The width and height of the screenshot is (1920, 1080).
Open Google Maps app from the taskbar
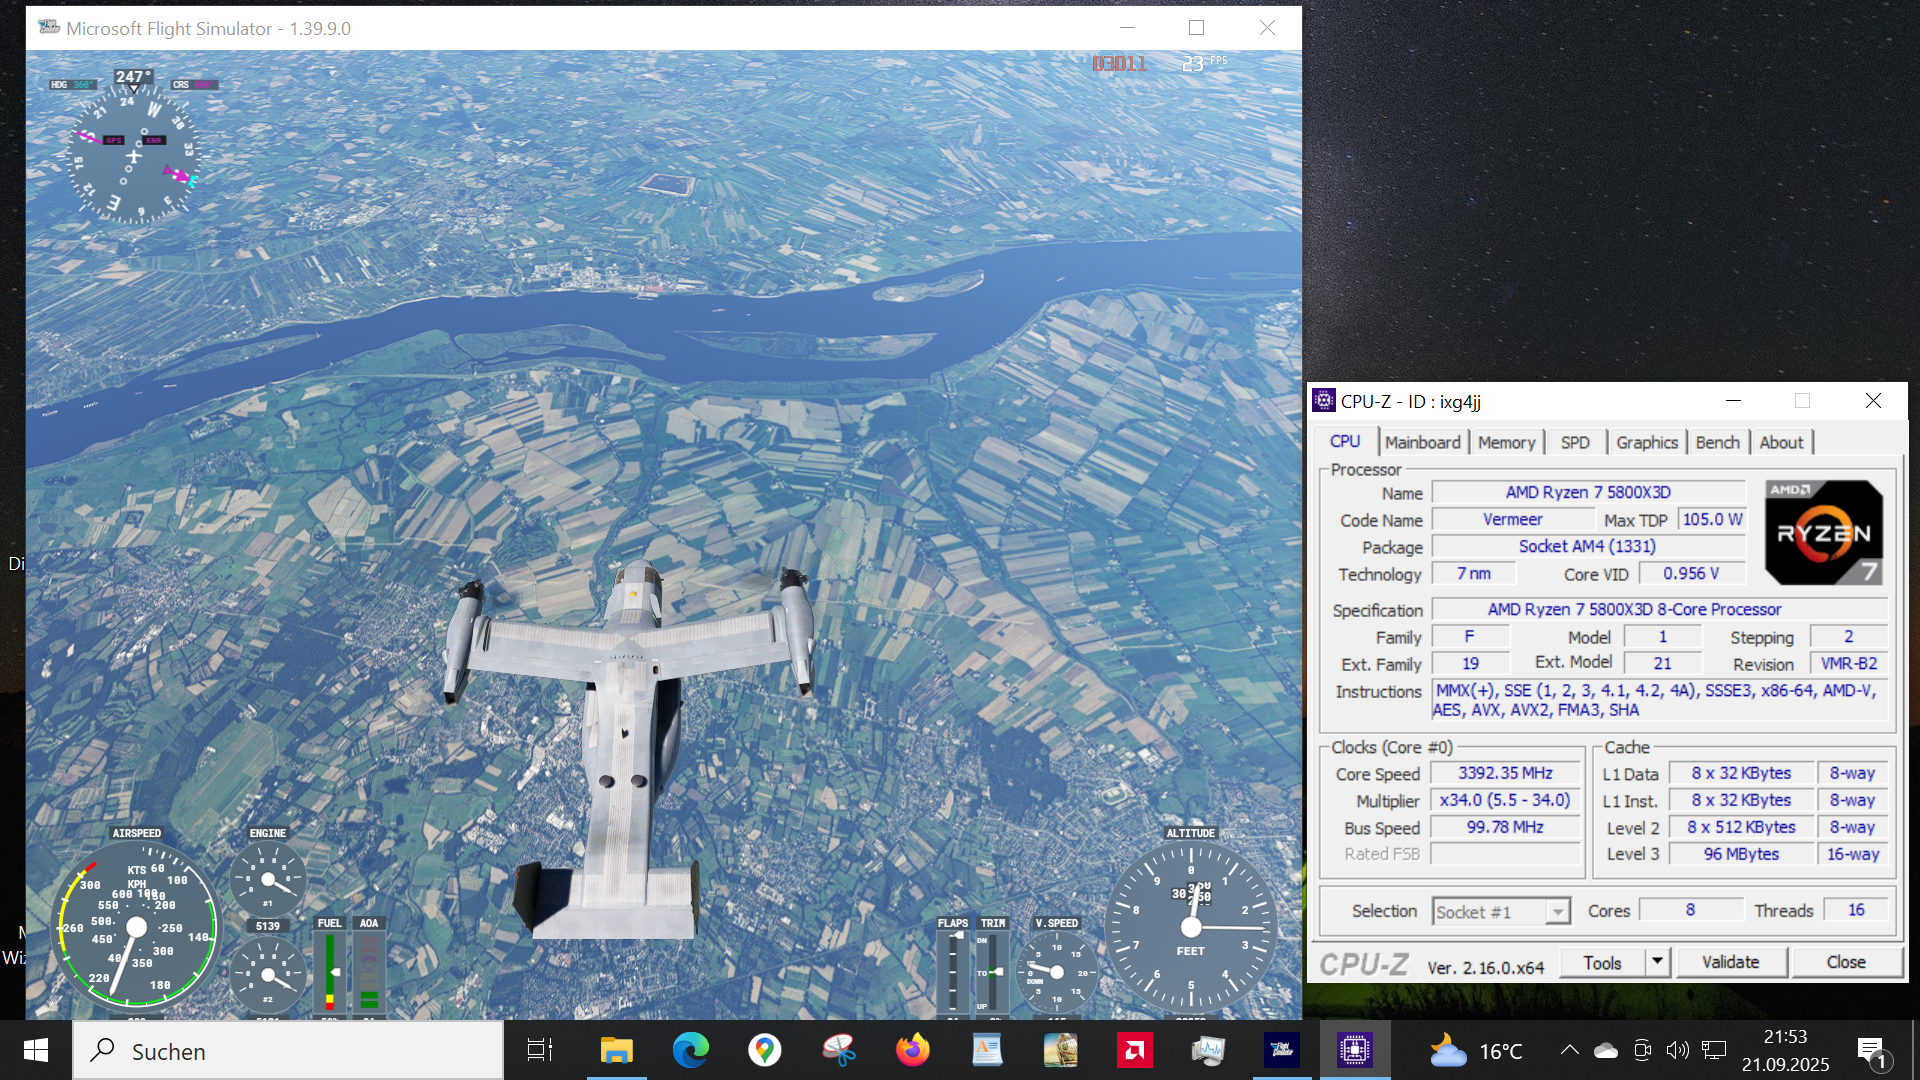(x=765, y=1050)
